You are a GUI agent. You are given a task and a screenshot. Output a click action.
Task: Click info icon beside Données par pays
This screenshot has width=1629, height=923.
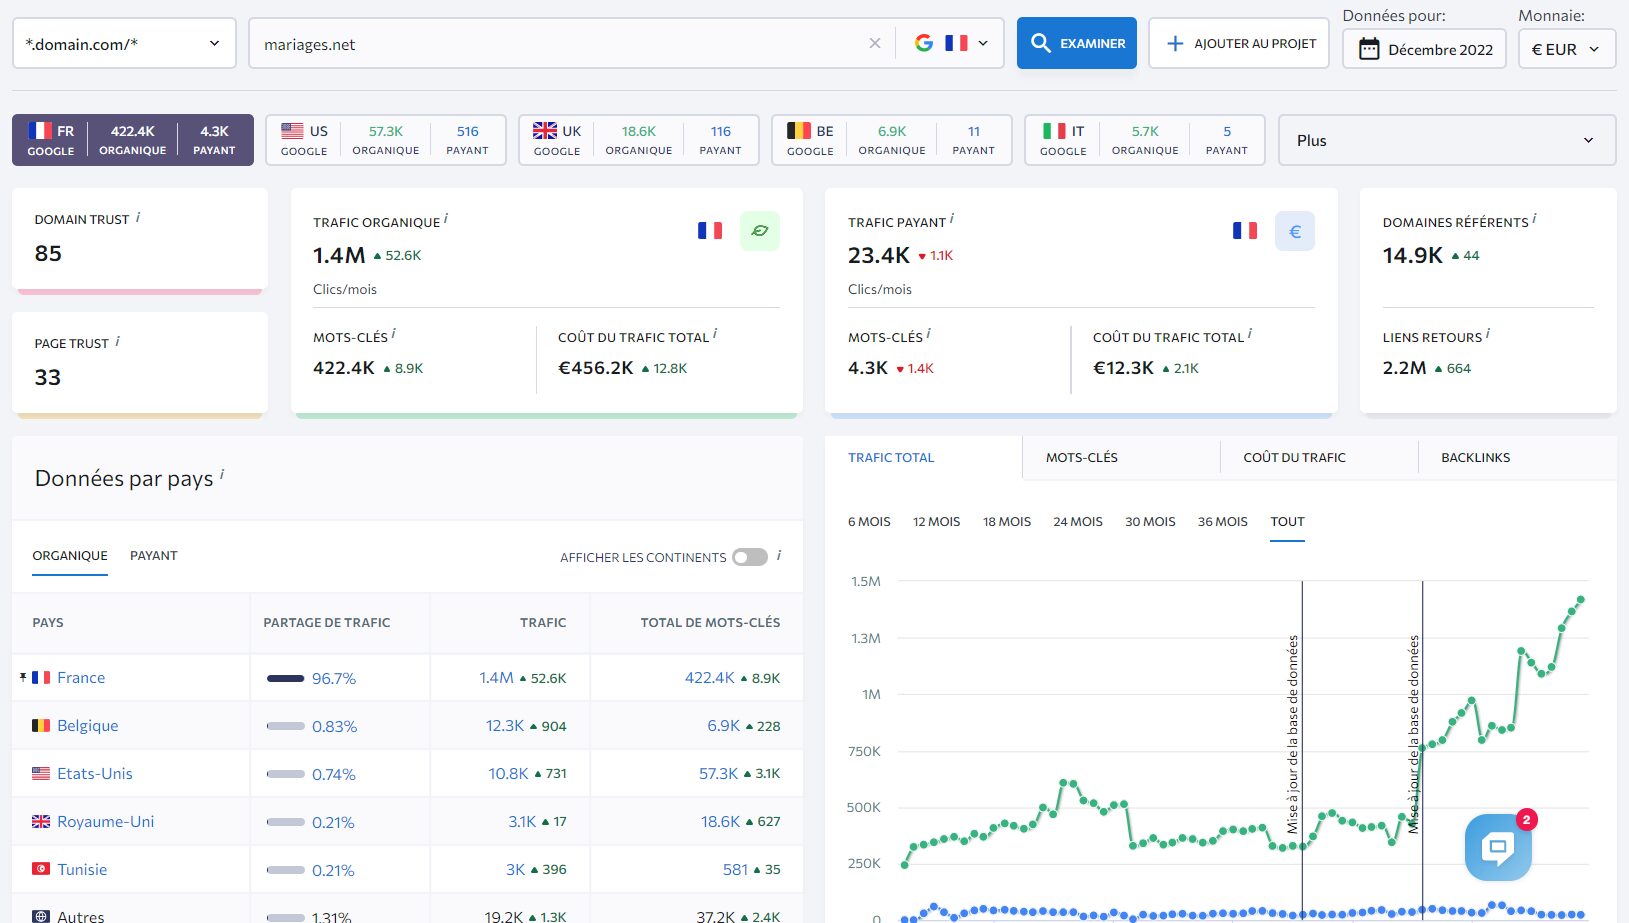[x=222, y=474]
